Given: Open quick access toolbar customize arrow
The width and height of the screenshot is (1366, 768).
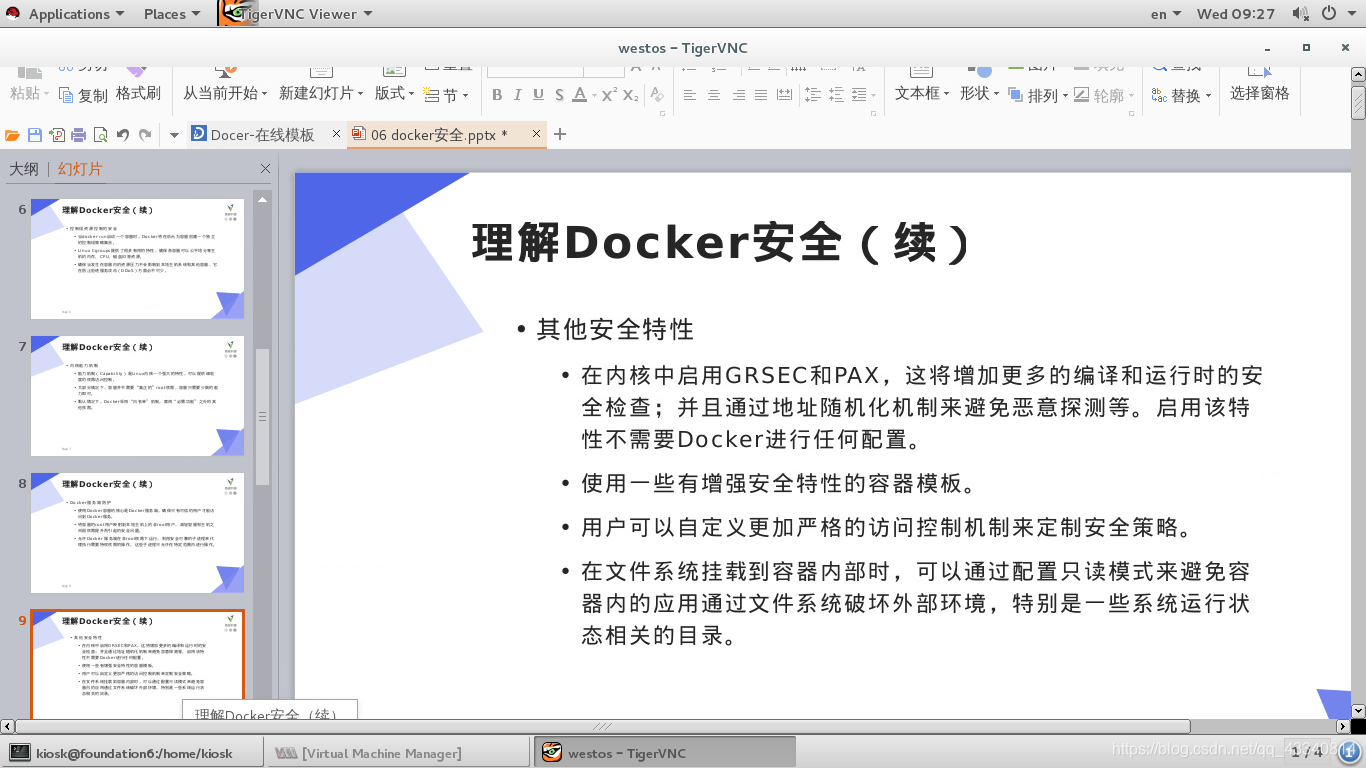Looking at the screenshot, I should point(174,135).
